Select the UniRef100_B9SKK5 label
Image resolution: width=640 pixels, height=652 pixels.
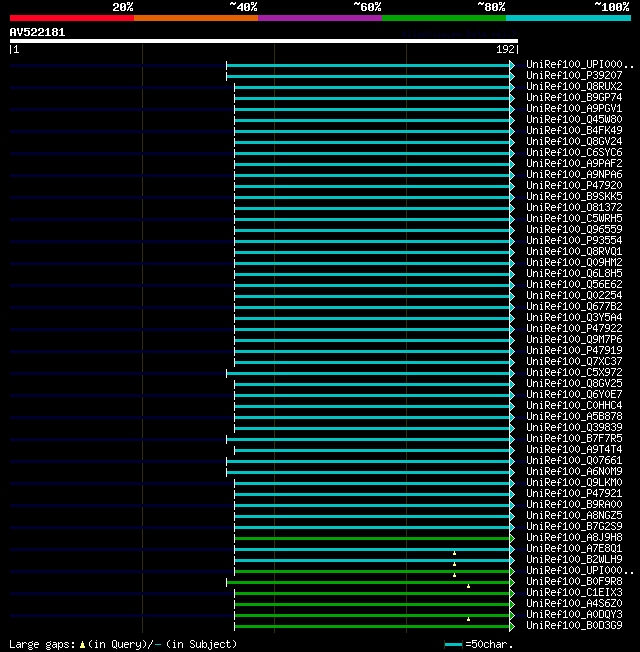(574, 196)
